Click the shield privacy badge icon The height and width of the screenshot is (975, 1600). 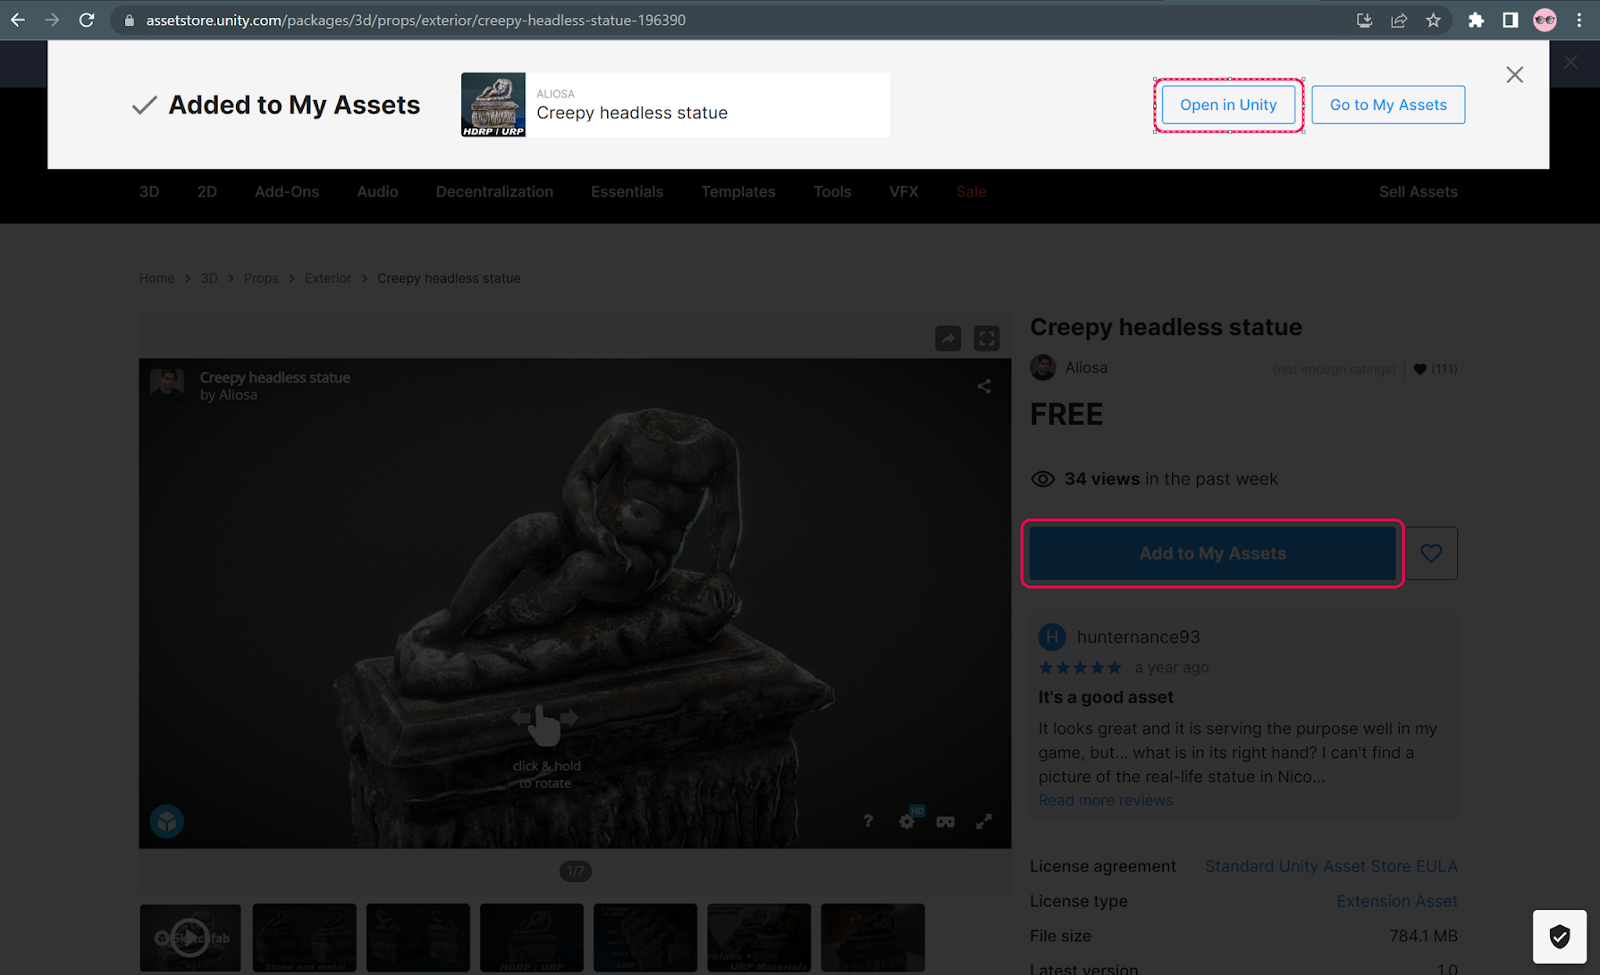[x=1560, y=937]
